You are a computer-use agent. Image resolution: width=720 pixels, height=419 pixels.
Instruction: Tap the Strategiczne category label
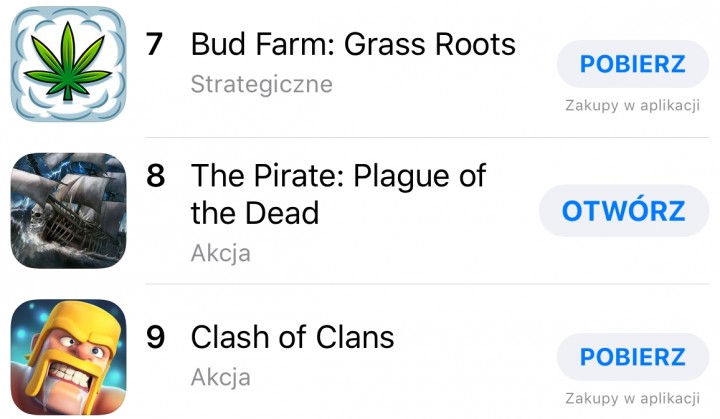click(x=262, y=85)
